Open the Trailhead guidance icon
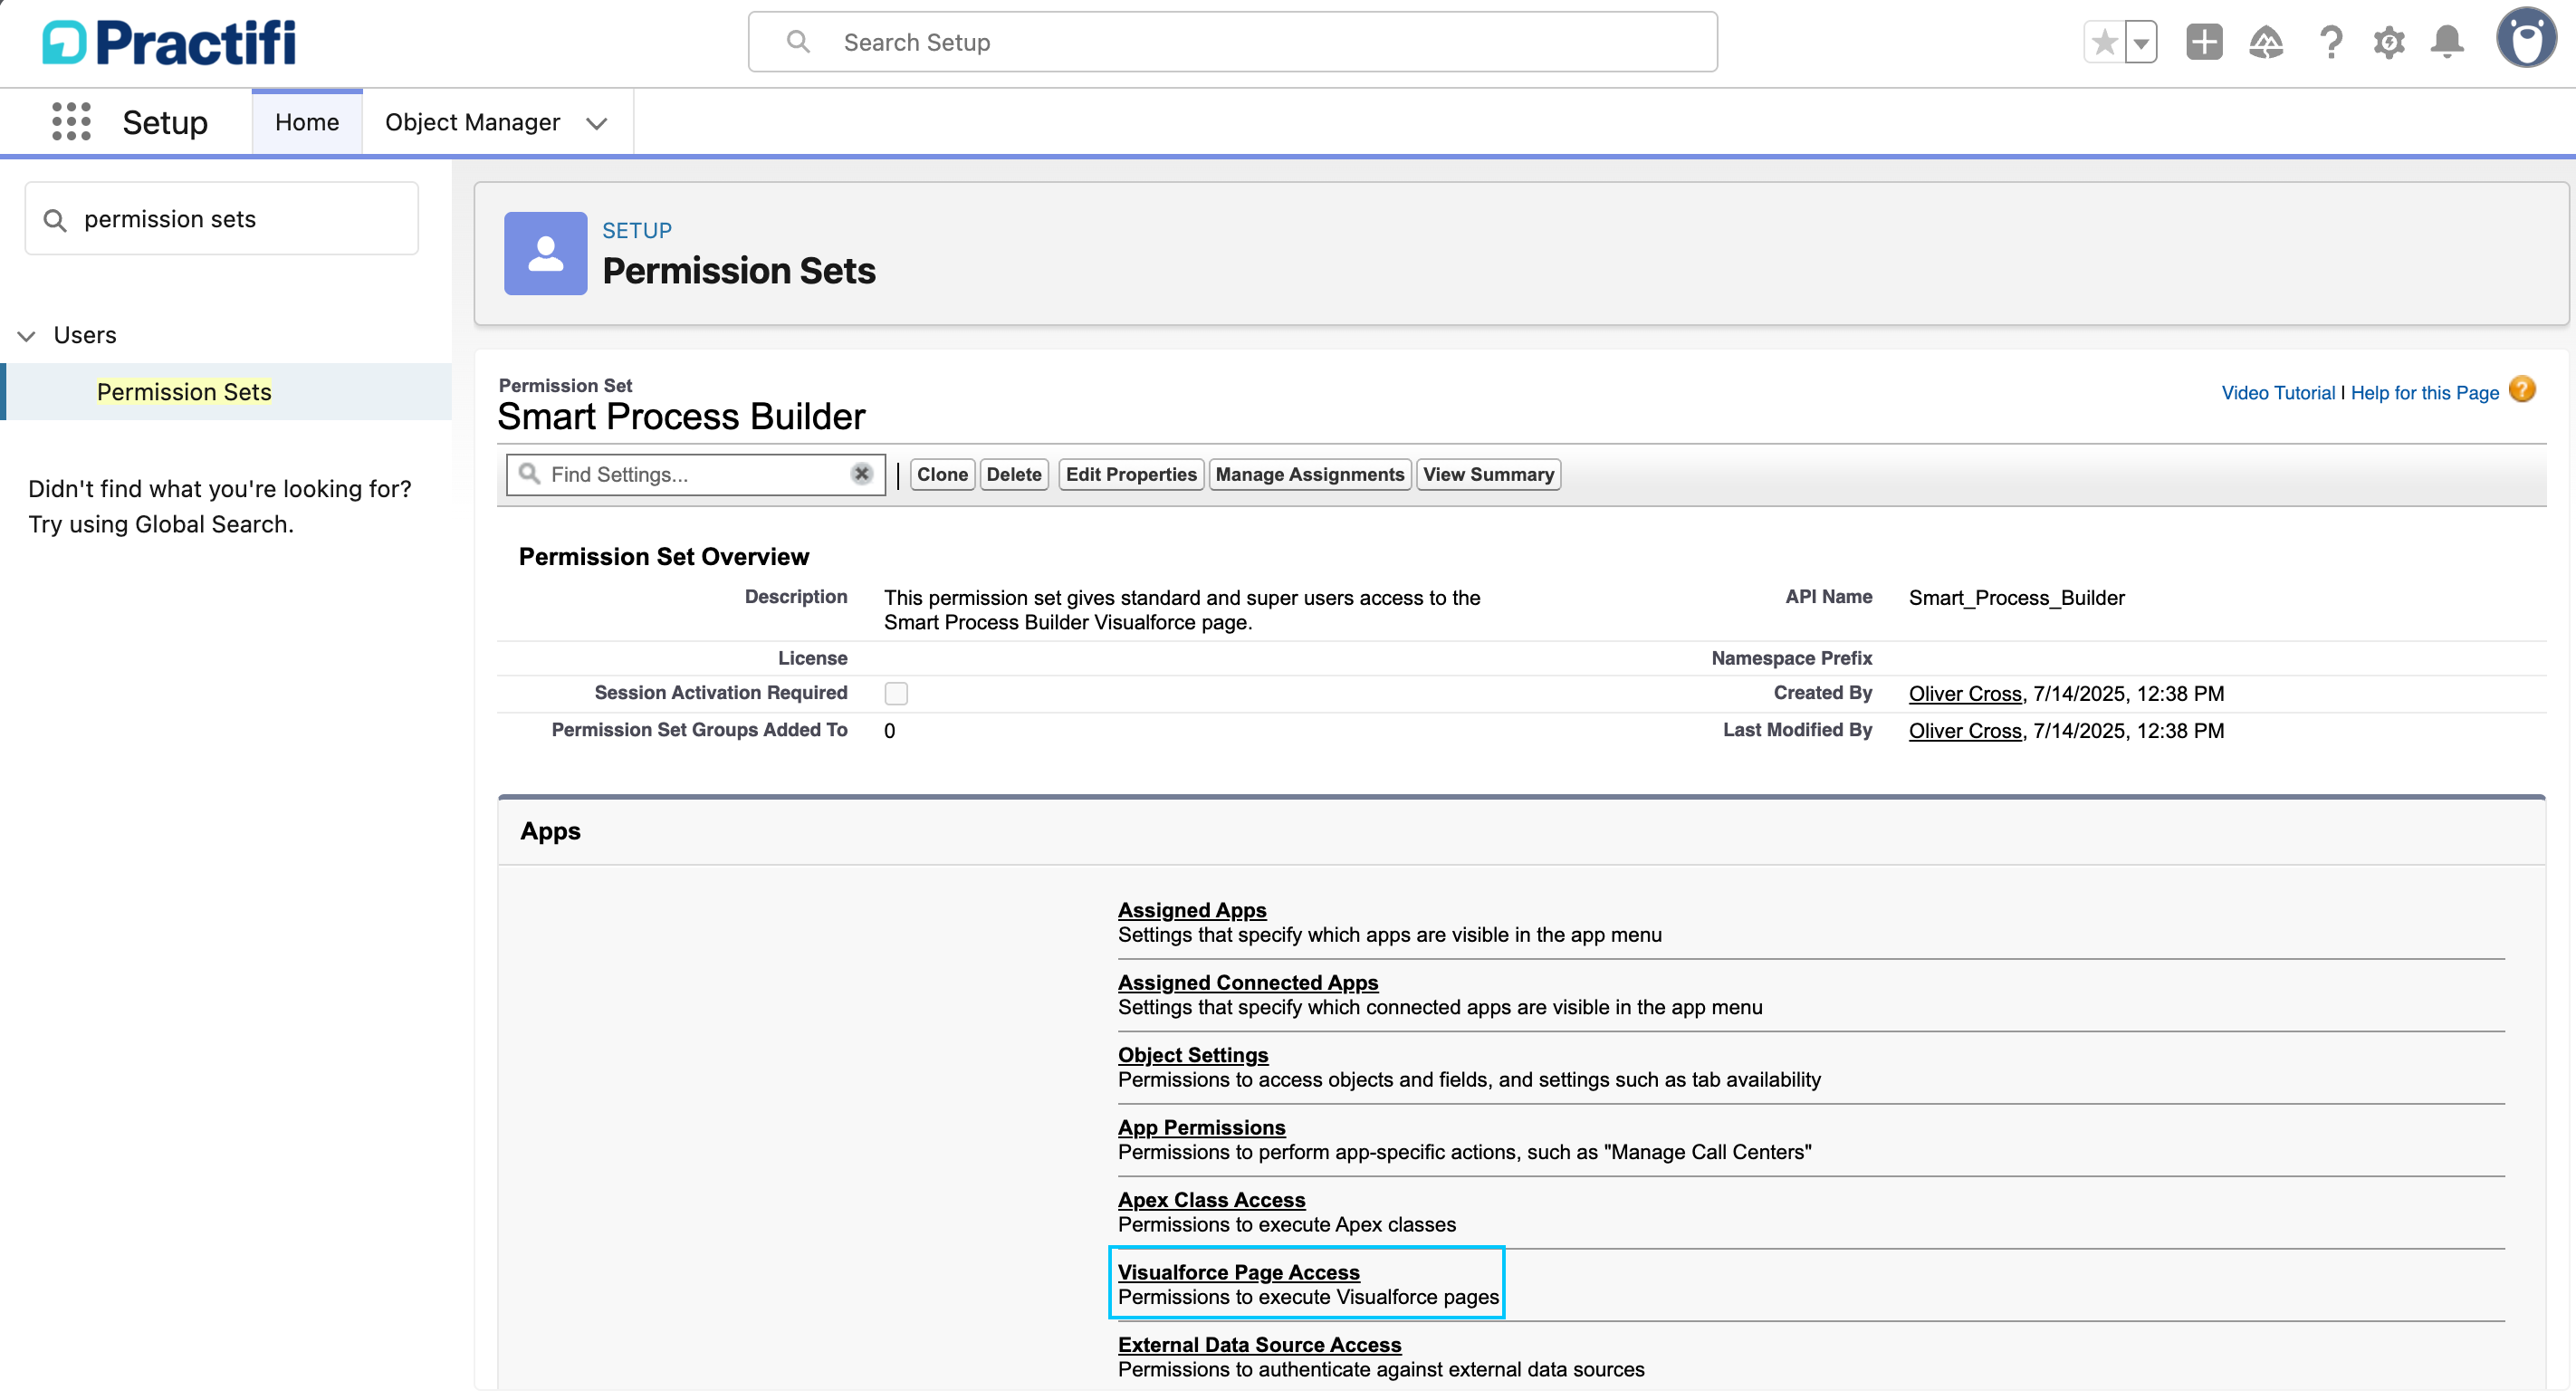The width and height of the screenshot is (2576, 1400). (2266, 42)
